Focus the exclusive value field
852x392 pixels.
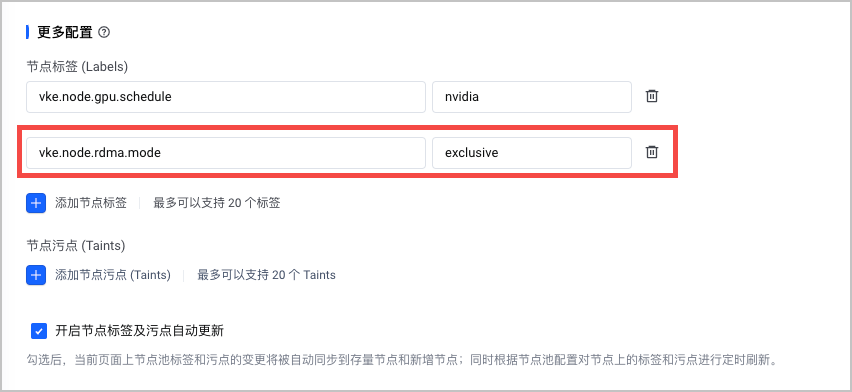tap(532, 153)
